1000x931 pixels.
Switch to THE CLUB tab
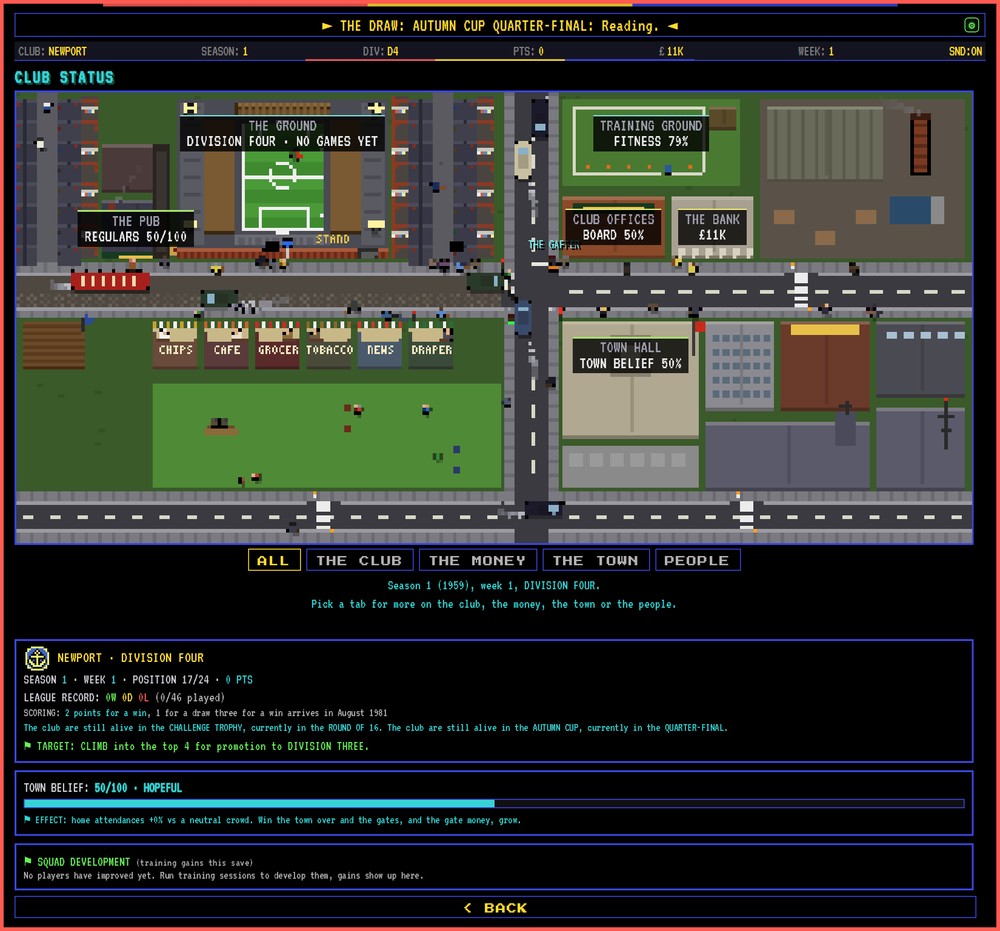pos(359,561)
